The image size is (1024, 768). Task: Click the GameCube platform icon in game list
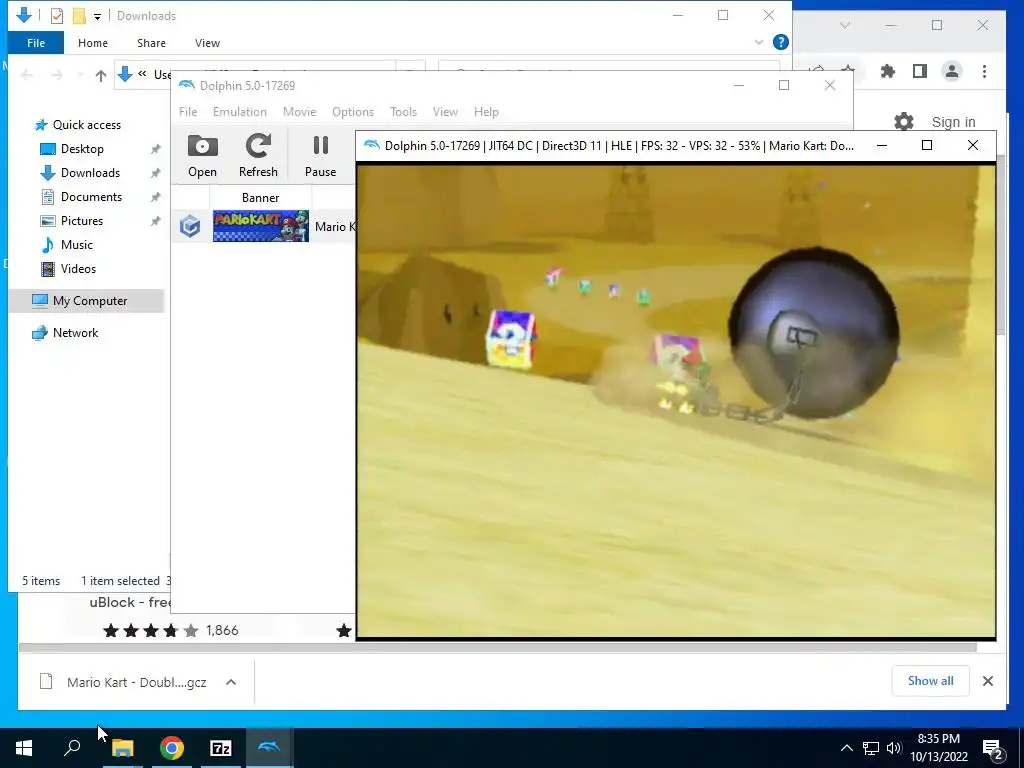190,226
